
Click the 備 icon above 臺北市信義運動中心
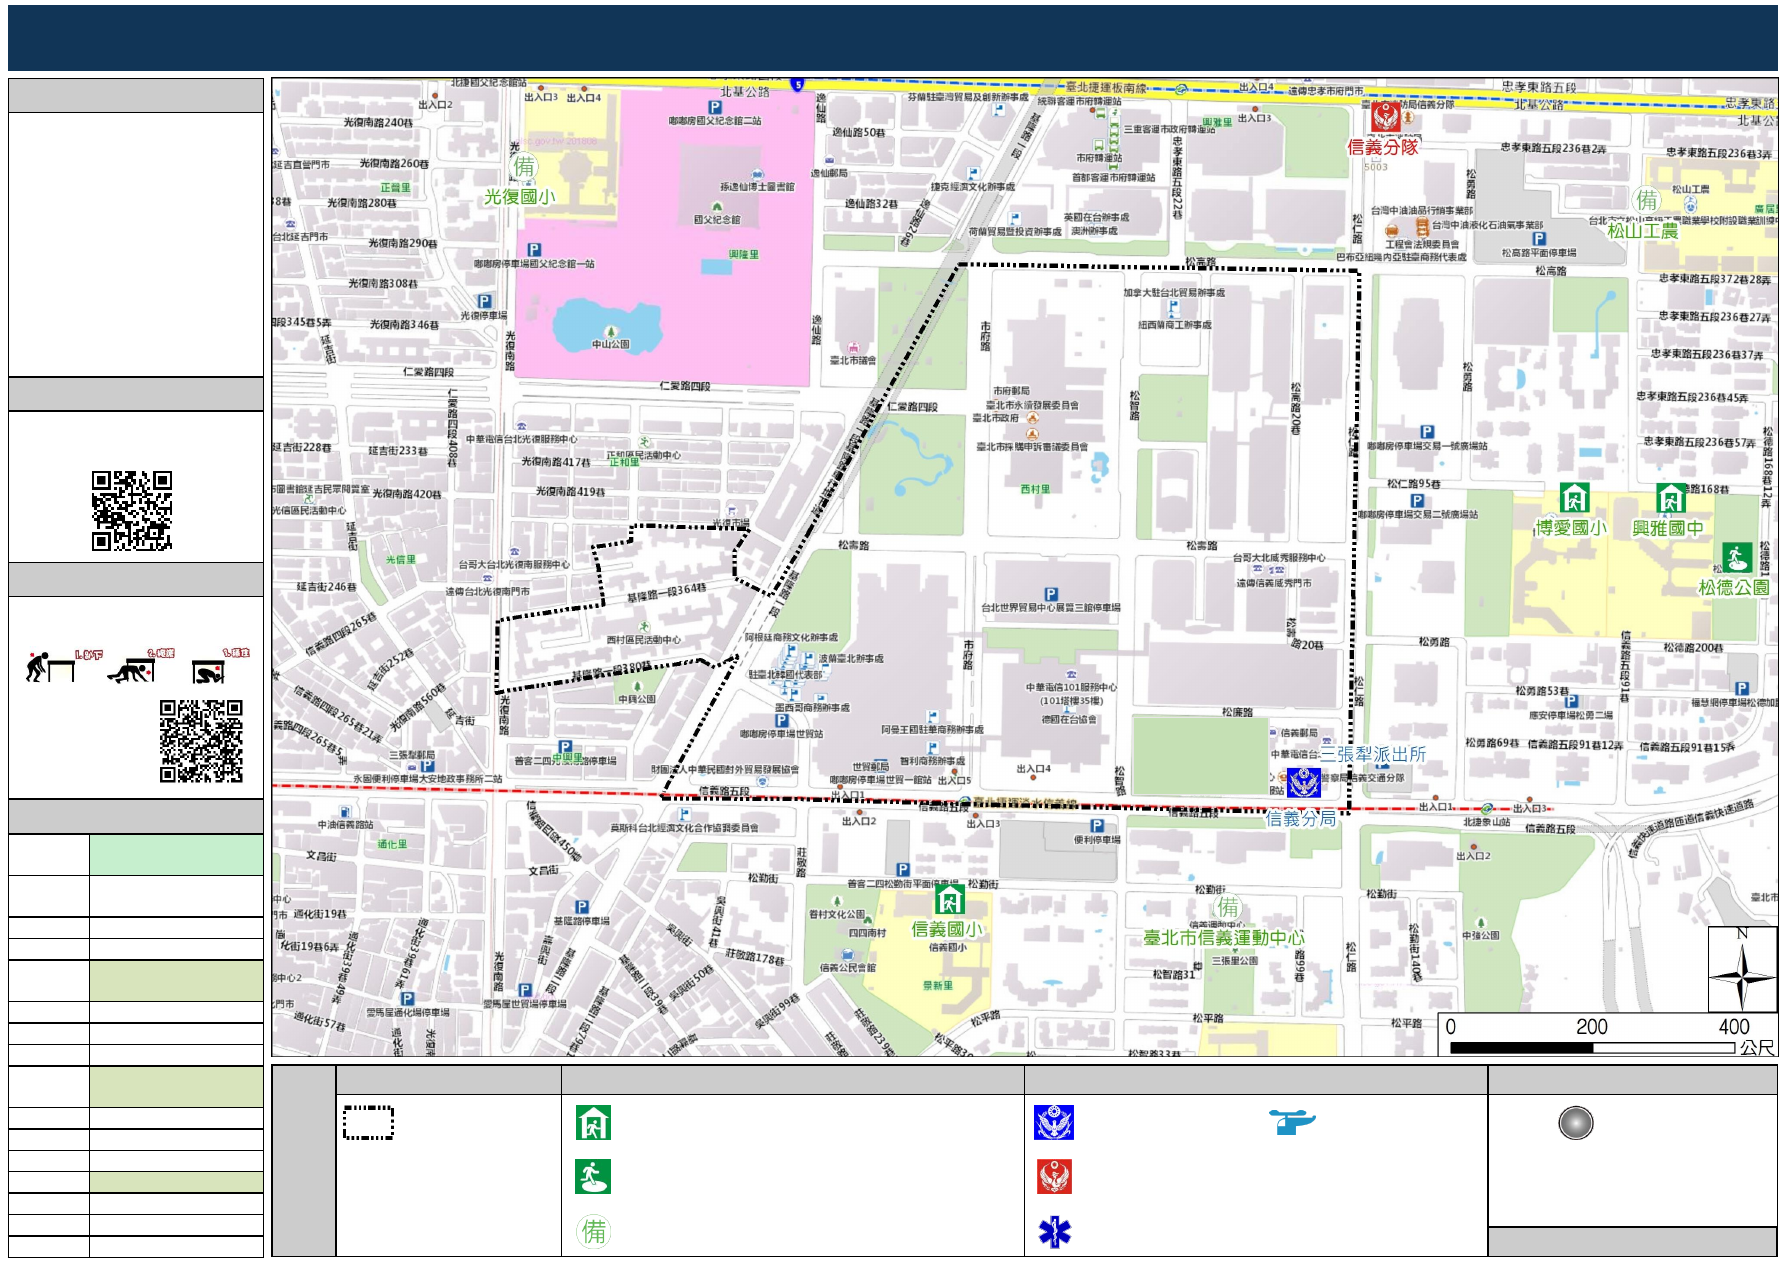[x=1227, y=907]
